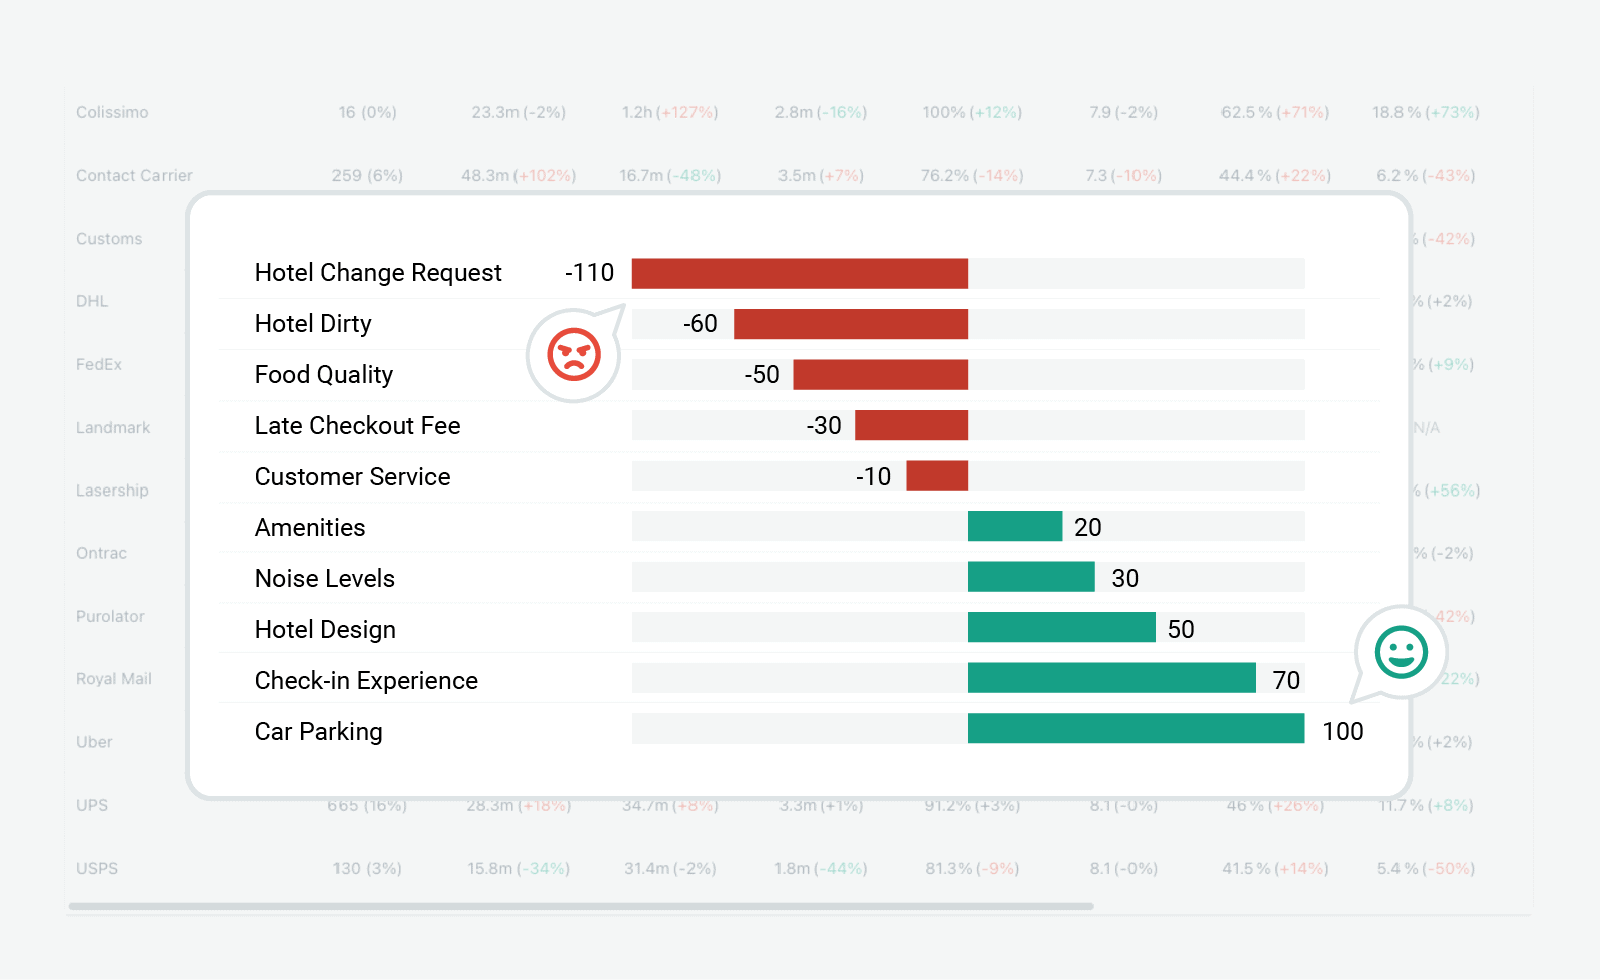
Task: Click the Food Quality label
Action: (323, 375)
